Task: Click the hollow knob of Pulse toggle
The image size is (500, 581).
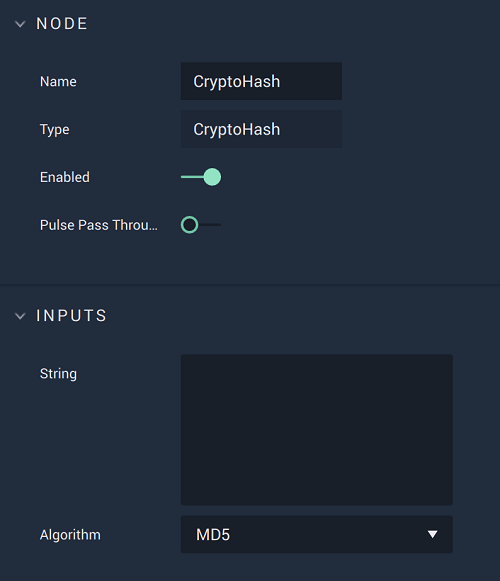Action: click(x=189, y=225)
